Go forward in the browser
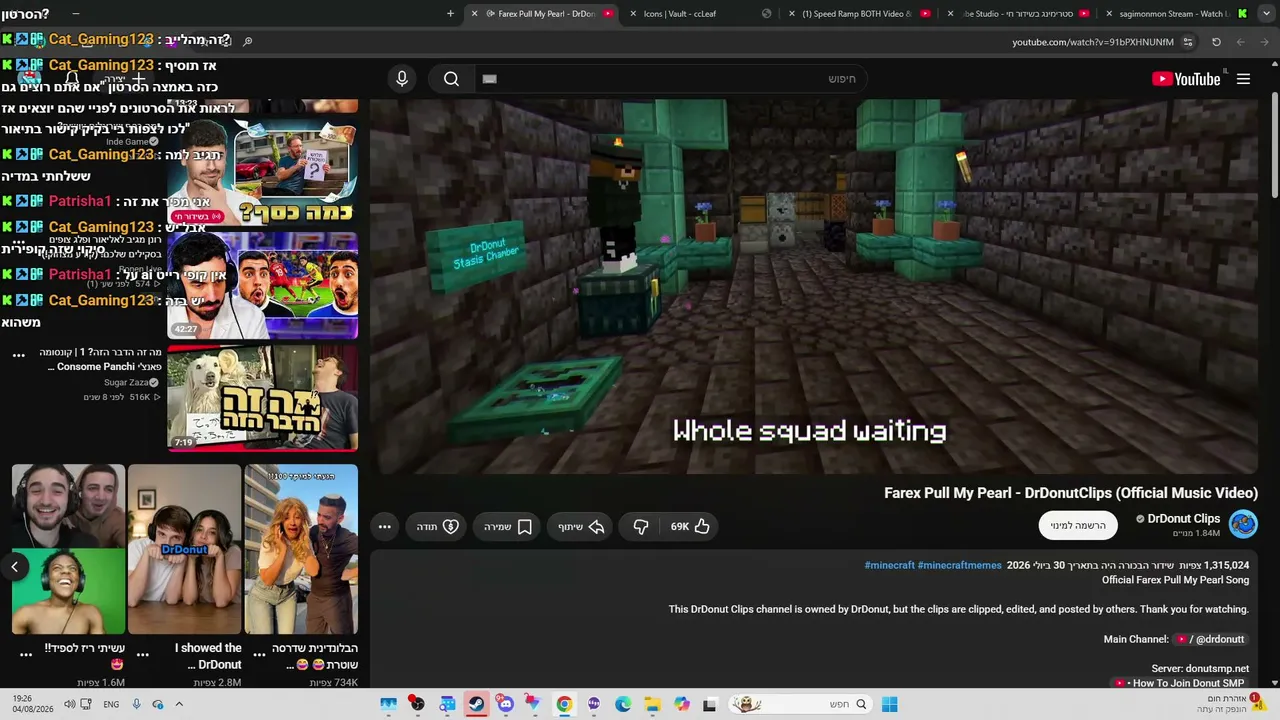 [1241, 42]
